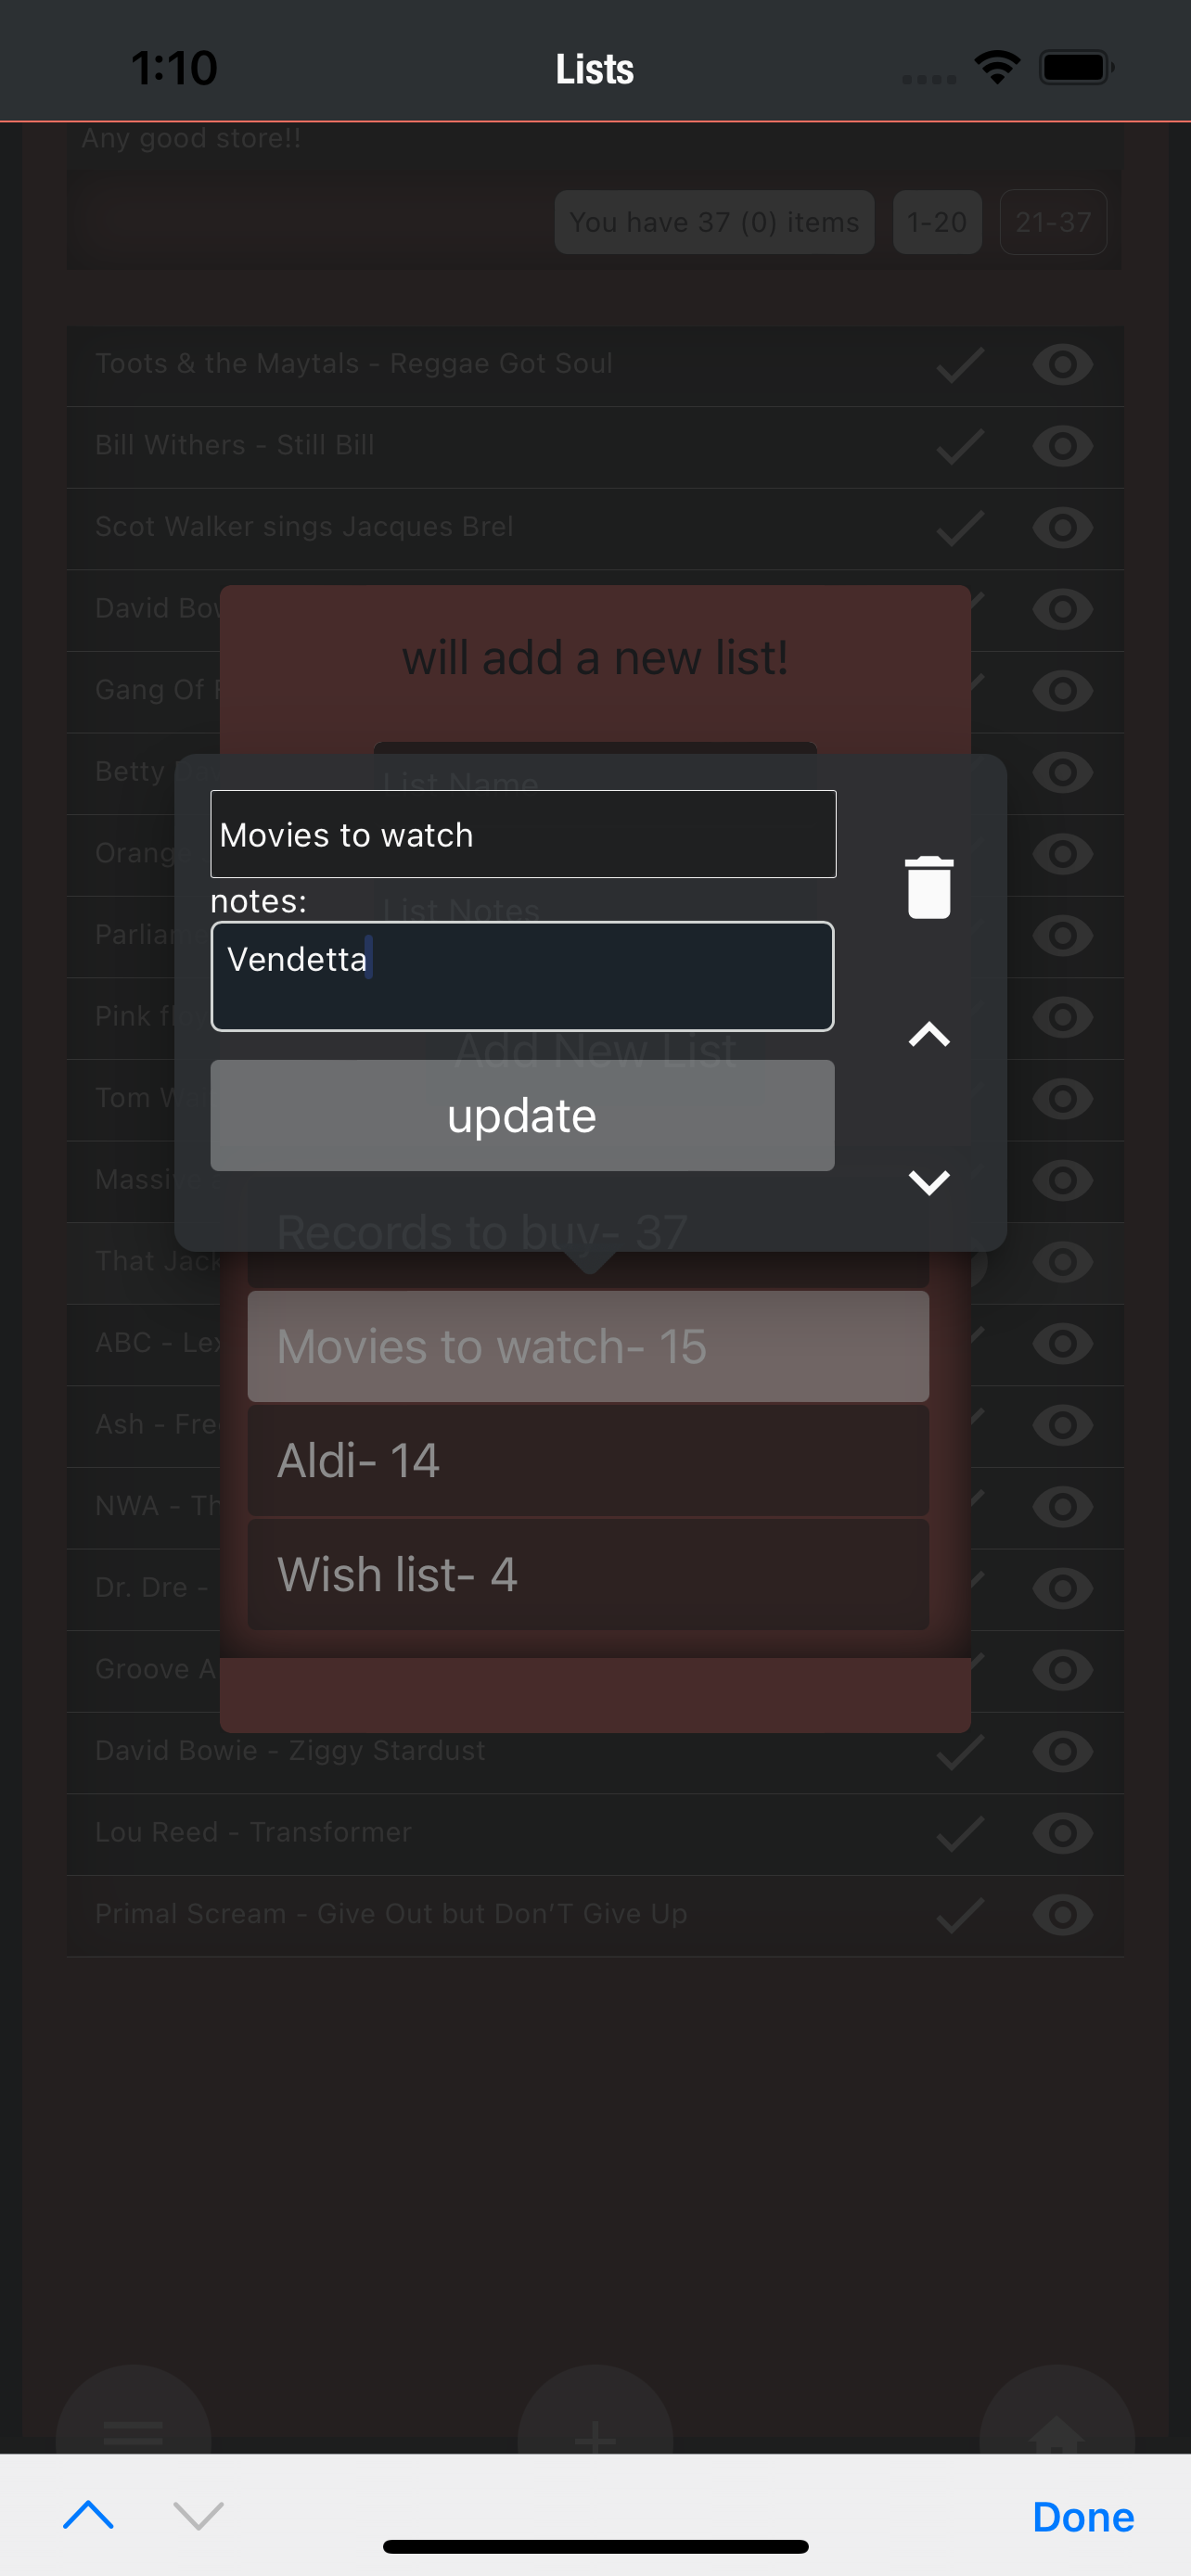1191x2576 pixels.
Task: Tap keyboard next-field down arrow
Action: [198, 2514]
